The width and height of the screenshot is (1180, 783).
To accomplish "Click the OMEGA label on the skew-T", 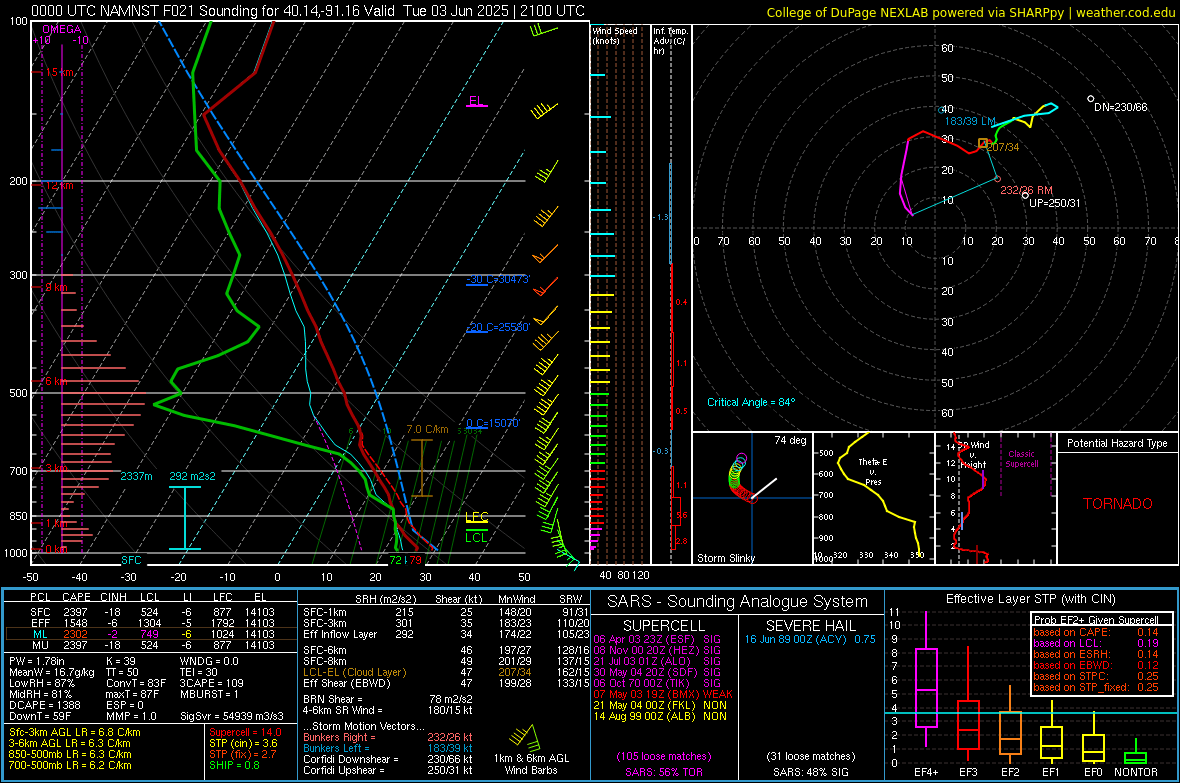I will [62, 29].
